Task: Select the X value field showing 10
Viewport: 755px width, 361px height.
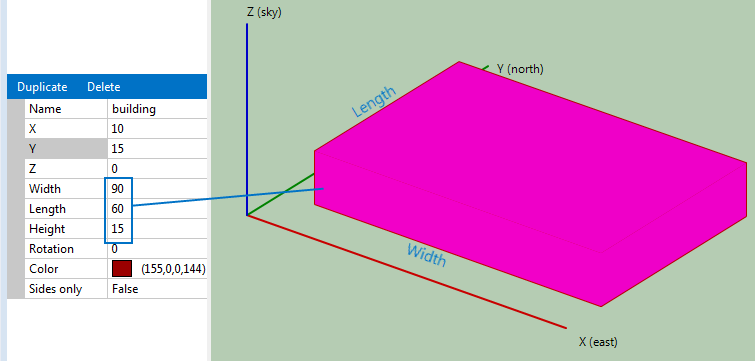Action: point(157,129)
